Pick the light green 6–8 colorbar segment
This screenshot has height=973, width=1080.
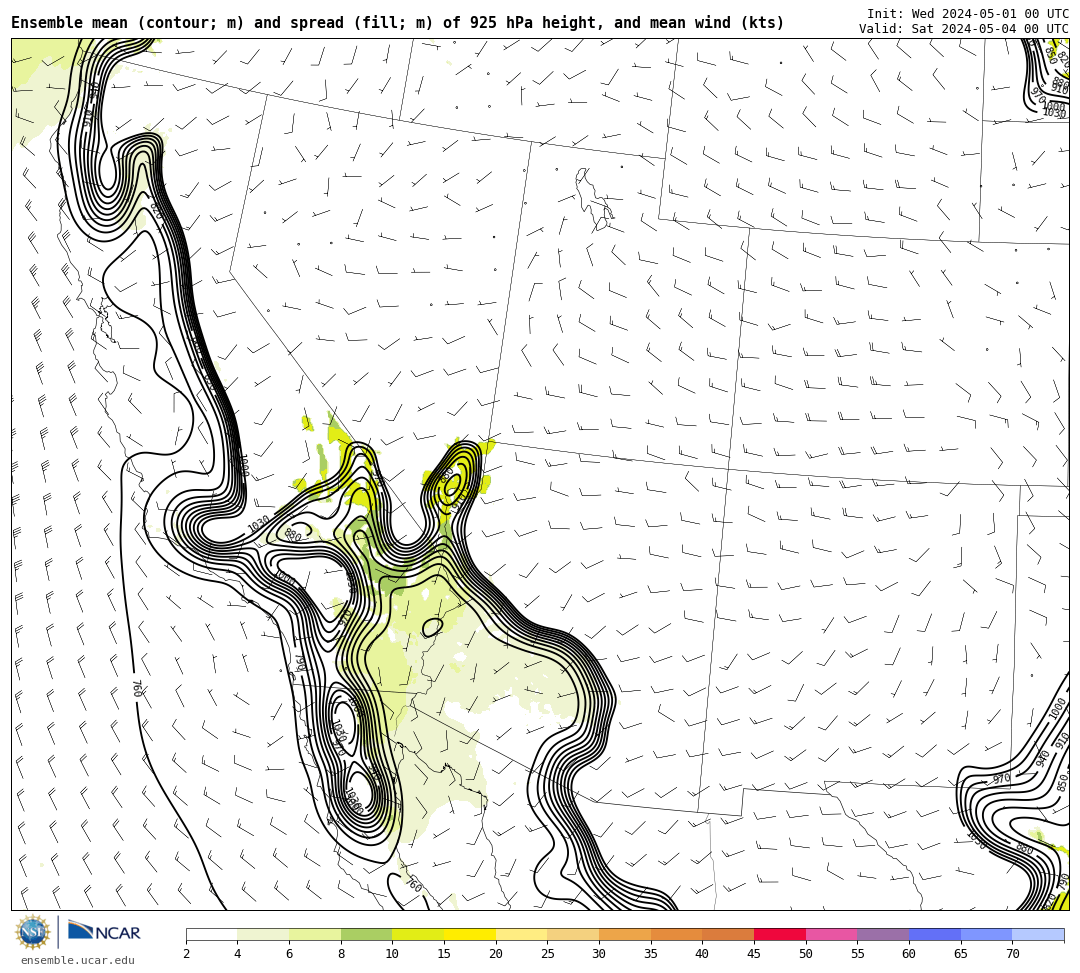point(315,935)
